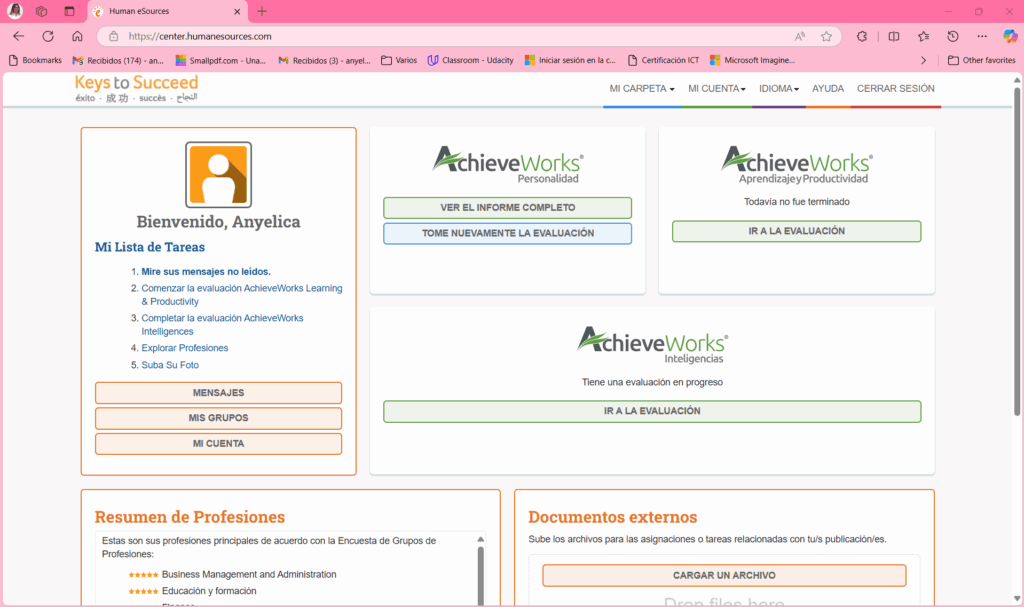The width and height of the screenshot is (1024, 607).
Task: Open Completar la evaluación Intelligences link
Action: tap(223, 325)
